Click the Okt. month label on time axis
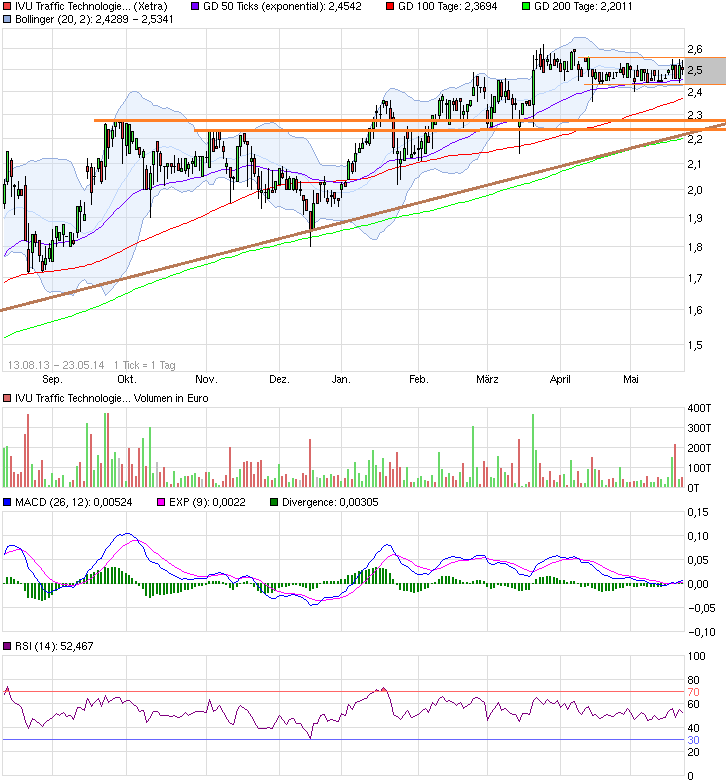Viewport: 726px width, 783px height. coord(127,380)
